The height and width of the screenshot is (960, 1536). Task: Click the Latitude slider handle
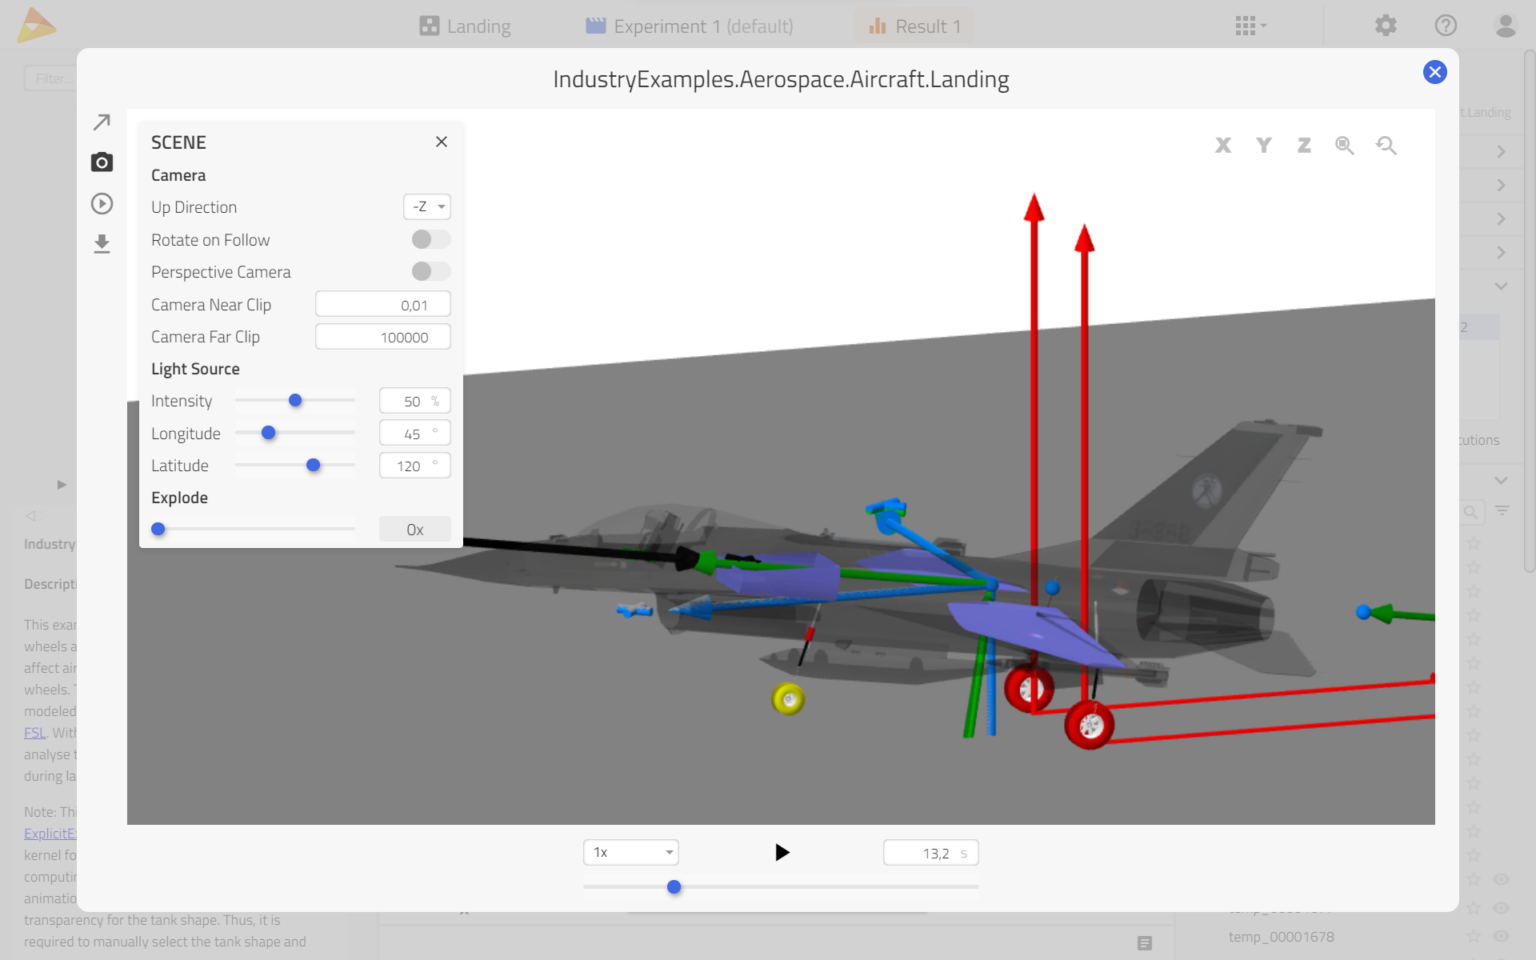[x=313, y=465]
